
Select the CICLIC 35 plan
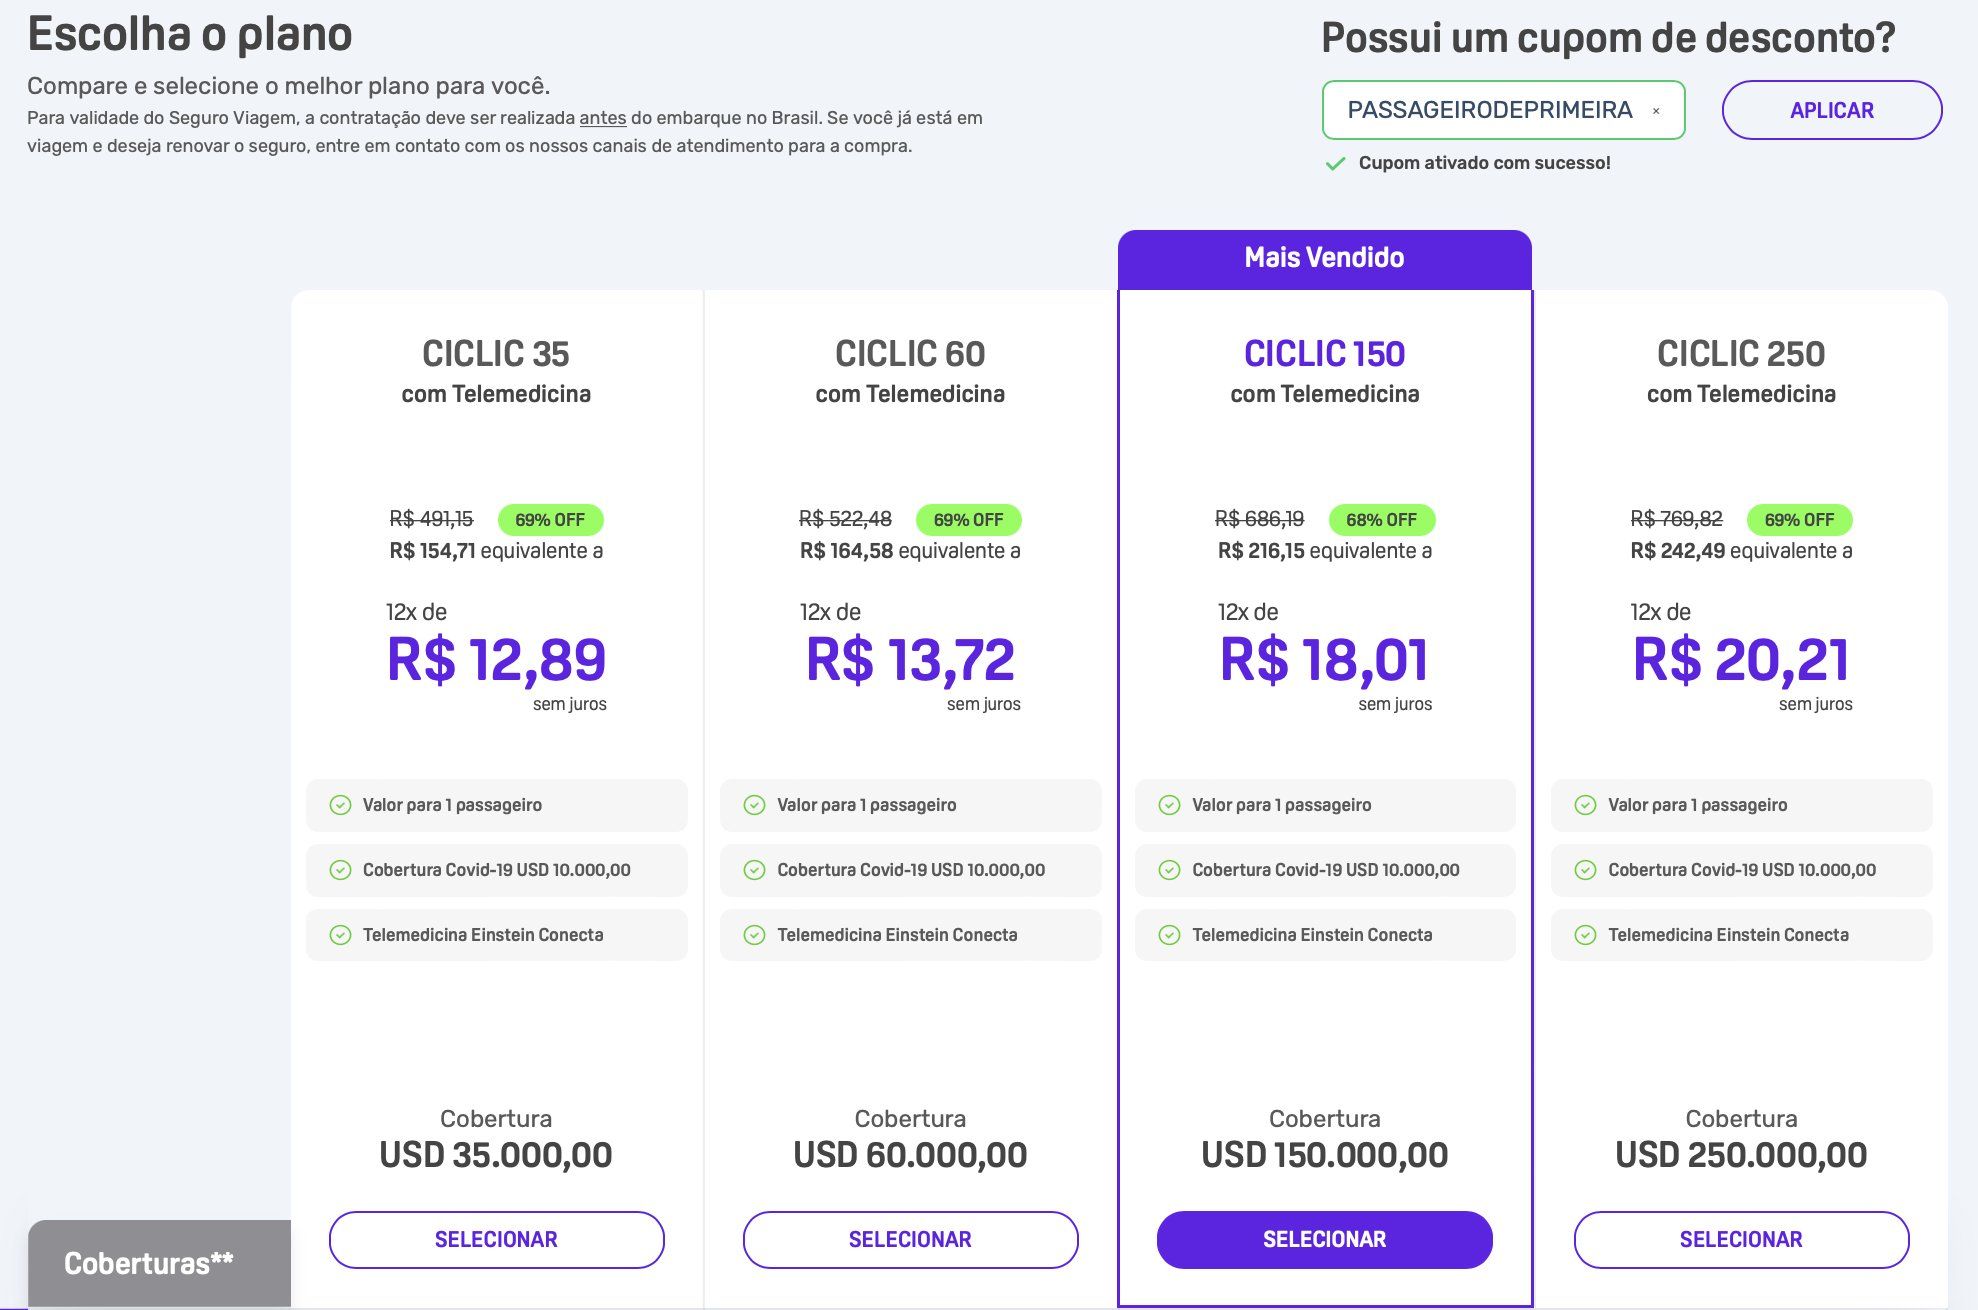496,1240
